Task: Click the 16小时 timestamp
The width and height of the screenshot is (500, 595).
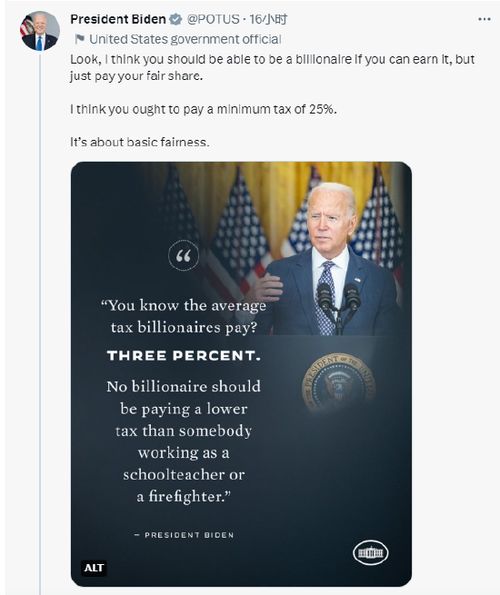Action: tap(268, 19)
